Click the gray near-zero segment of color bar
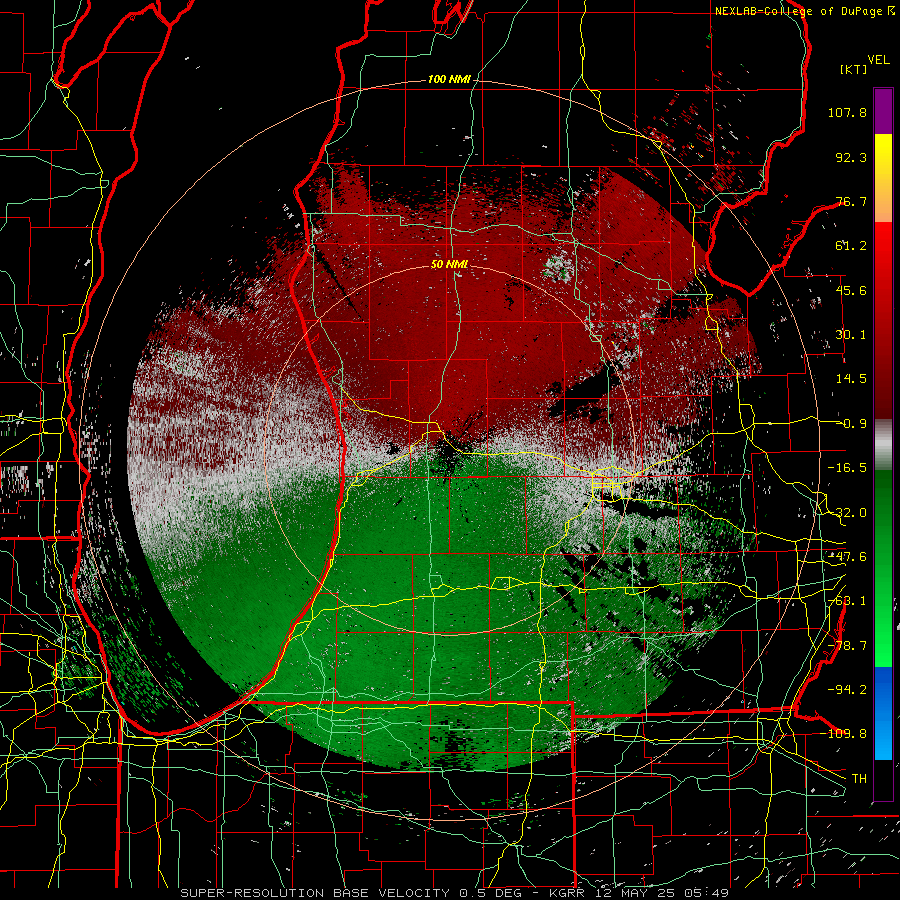 pyautogui.click(x=883, y=445)
